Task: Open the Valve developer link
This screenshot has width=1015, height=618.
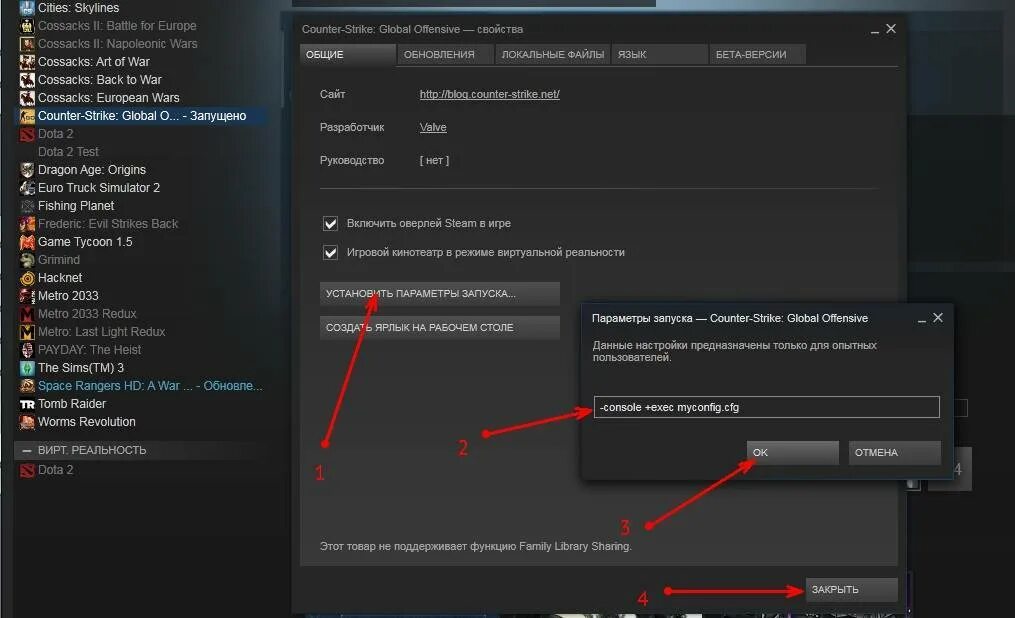Action: pyautogui.click(x=433, y=127)
